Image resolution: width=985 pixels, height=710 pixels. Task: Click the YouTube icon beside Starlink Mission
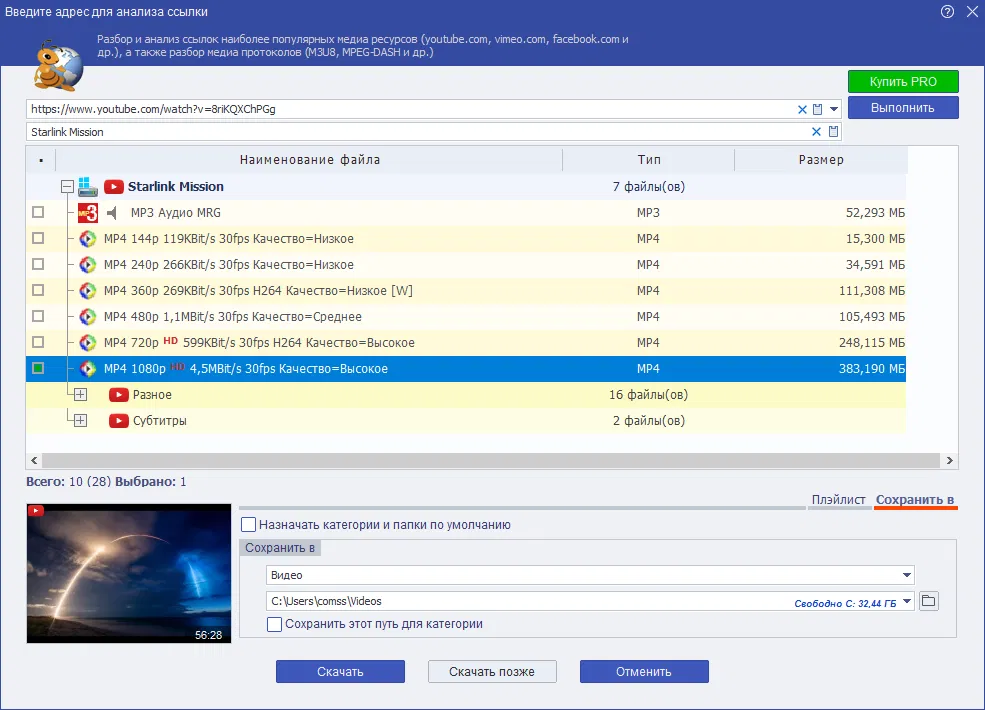click(113, 186)
